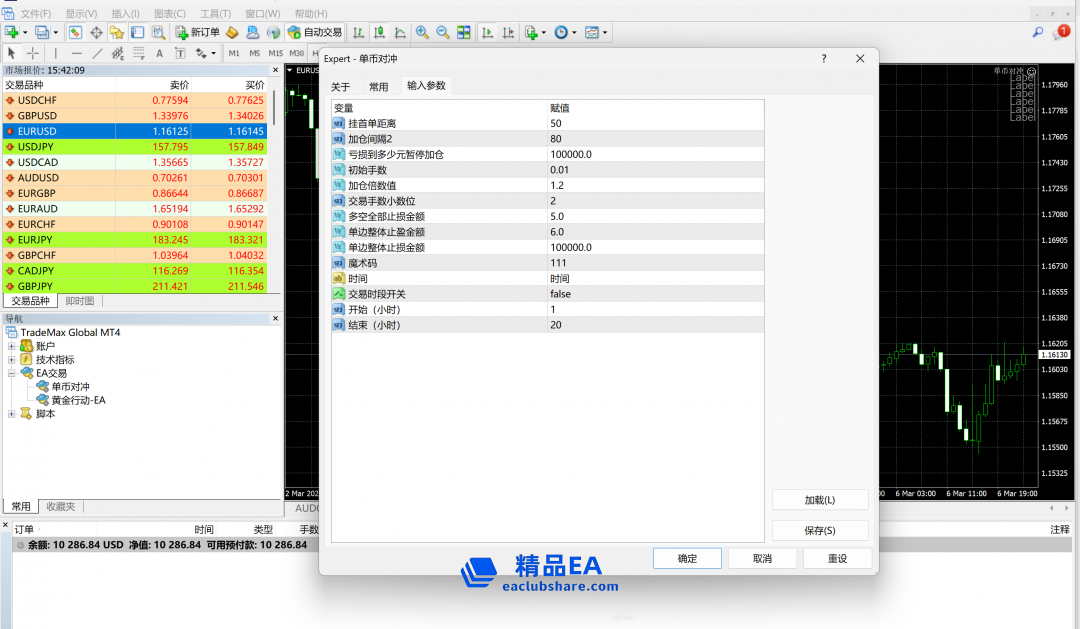Click the 加载(L) load button
This screenshot has width=1080, height=629.
pos(819,500)
